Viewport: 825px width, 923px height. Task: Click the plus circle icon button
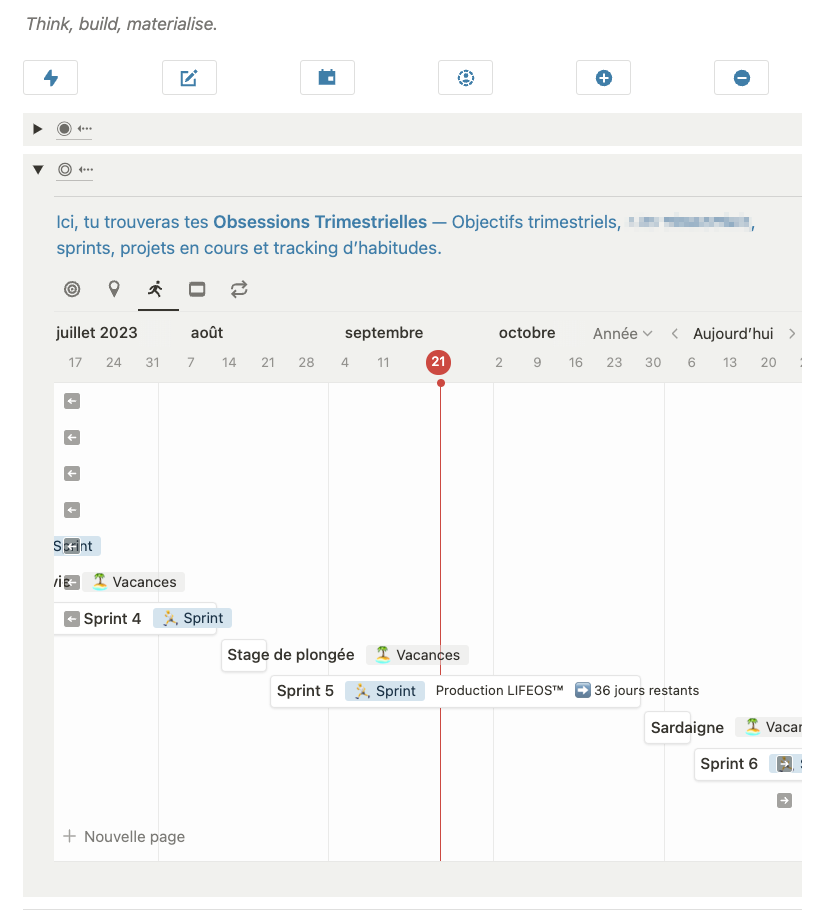click(603, 78)
